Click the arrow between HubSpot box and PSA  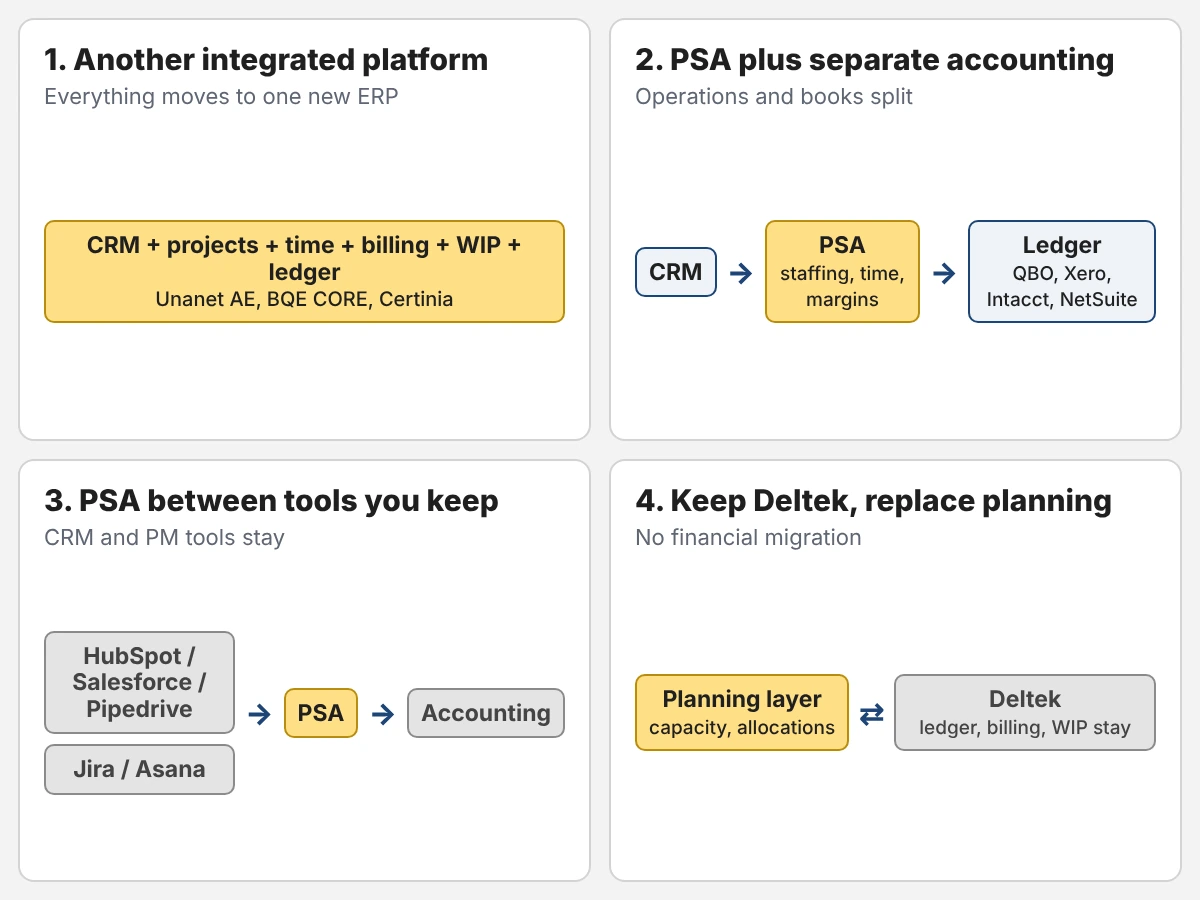[259, 714]
